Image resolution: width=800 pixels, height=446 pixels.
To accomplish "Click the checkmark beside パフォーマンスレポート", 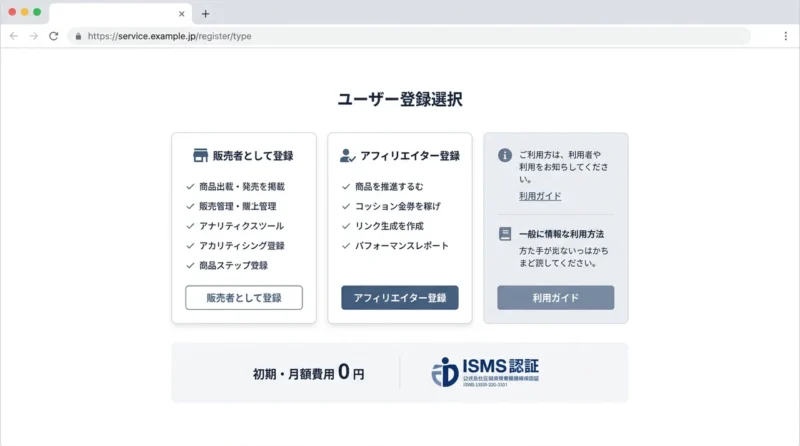I will (346, 245).
